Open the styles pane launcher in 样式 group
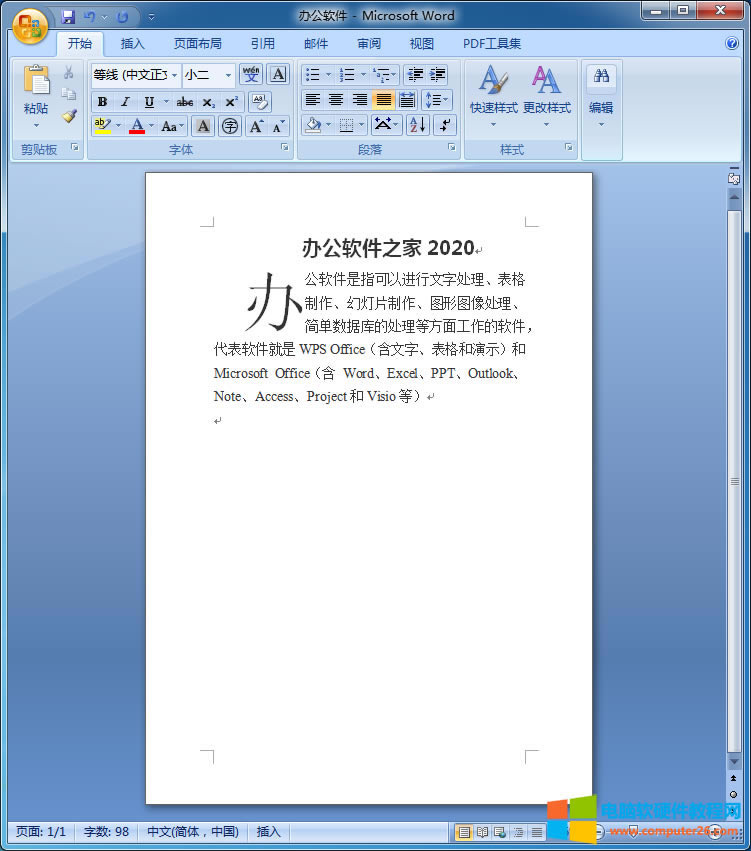This screenshot has width=751, height=851. click(569, 147)
